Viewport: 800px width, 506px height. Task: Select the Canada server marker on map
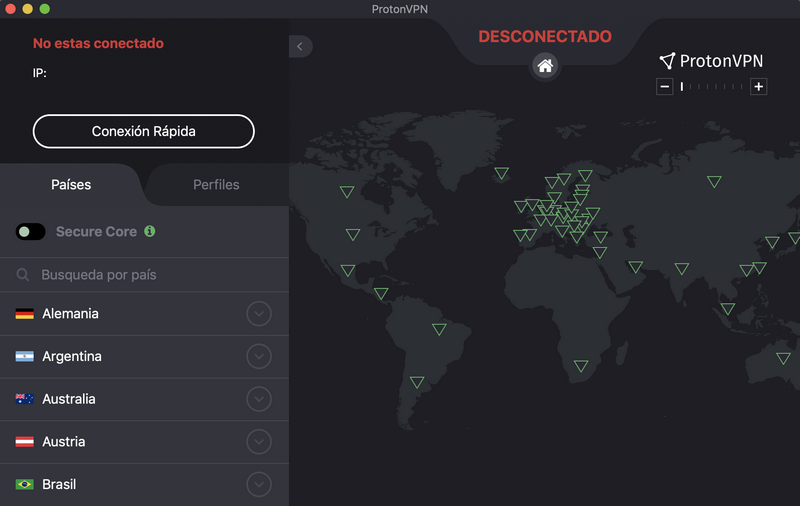point(347,191)
